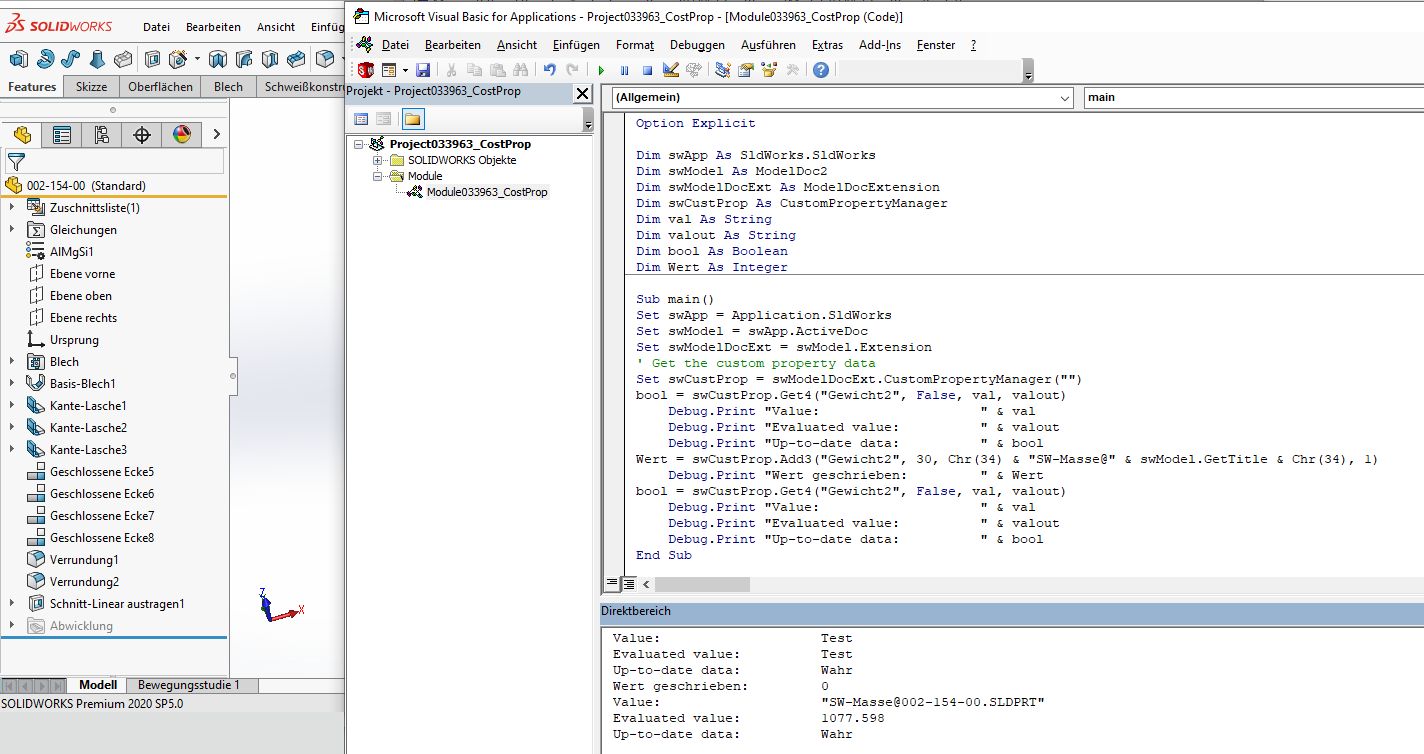Switch to Oberflächen tab
Image resolution: width=1424 pixels, height=754 pixels.
pos(160,86)
